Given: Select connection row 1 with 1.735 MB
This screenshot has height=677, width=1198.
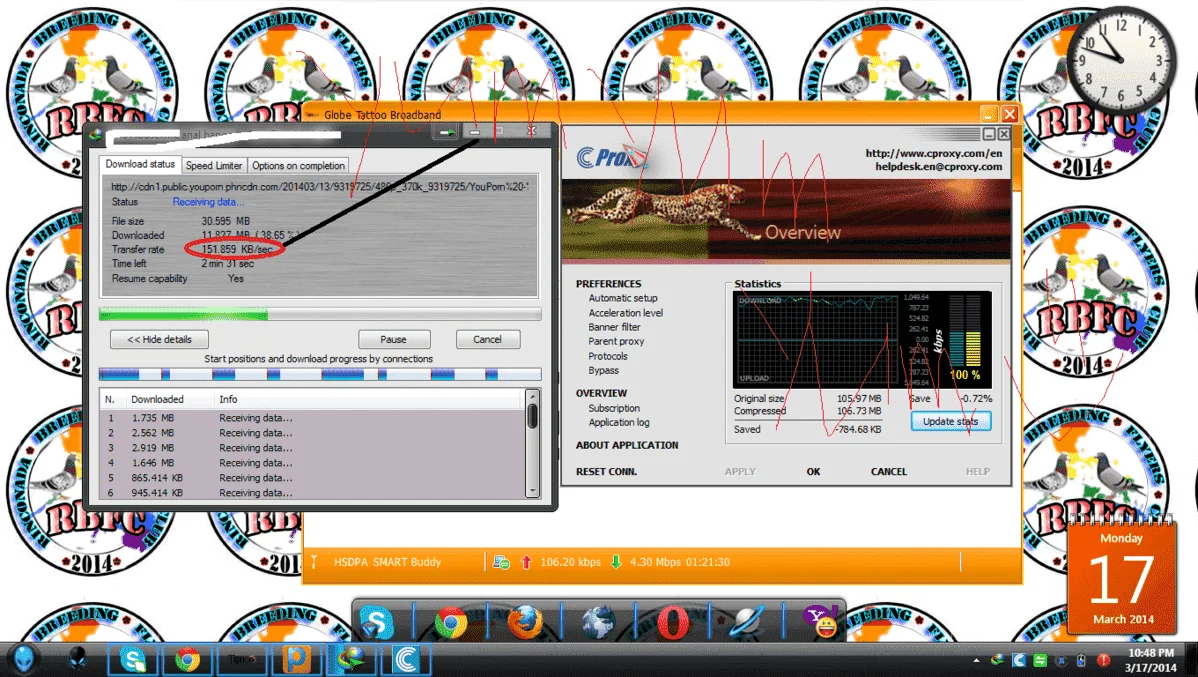Looking at the screenshot, I should (x=312, y=418).
